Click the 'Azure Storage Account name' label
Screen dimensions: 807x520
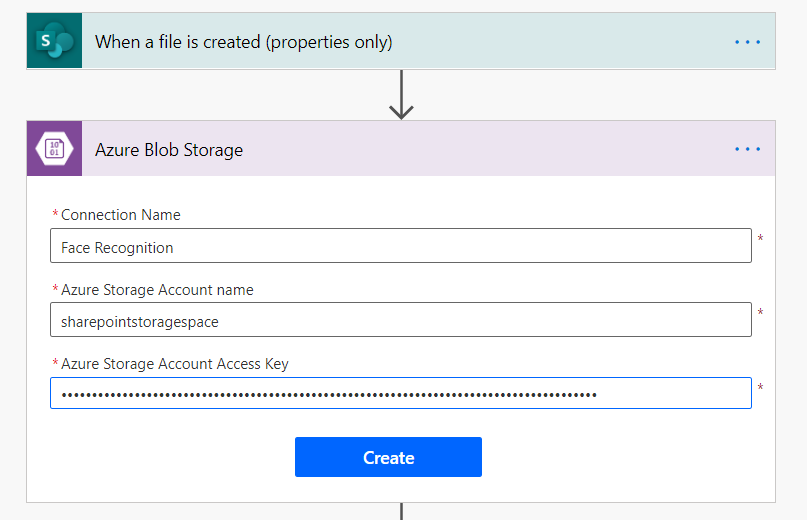(157, 290)
